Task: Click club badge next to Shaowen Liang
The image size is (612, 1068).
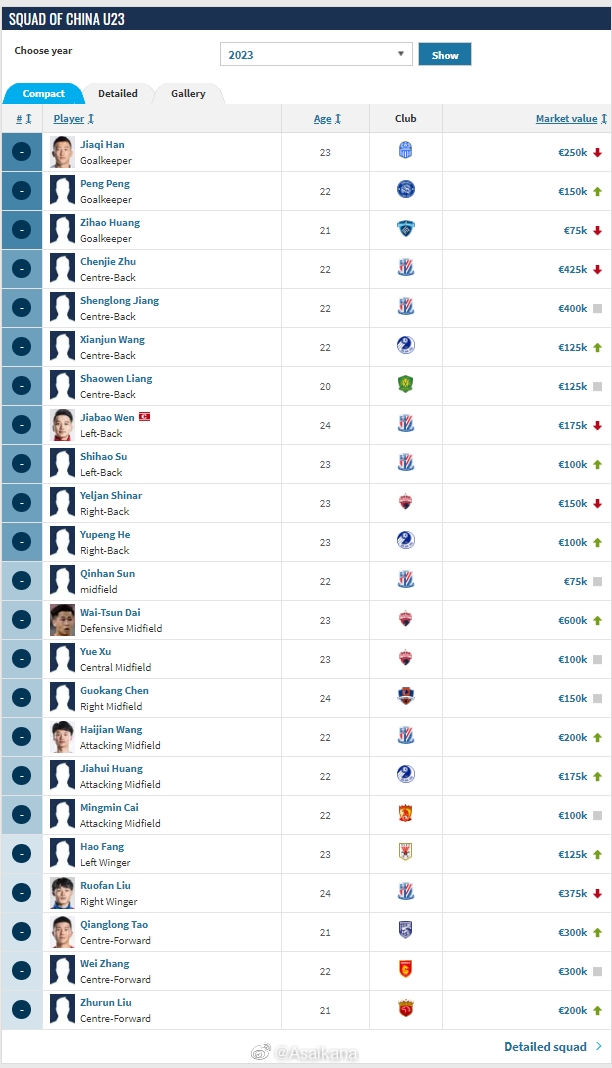Action: pos(405,385)
